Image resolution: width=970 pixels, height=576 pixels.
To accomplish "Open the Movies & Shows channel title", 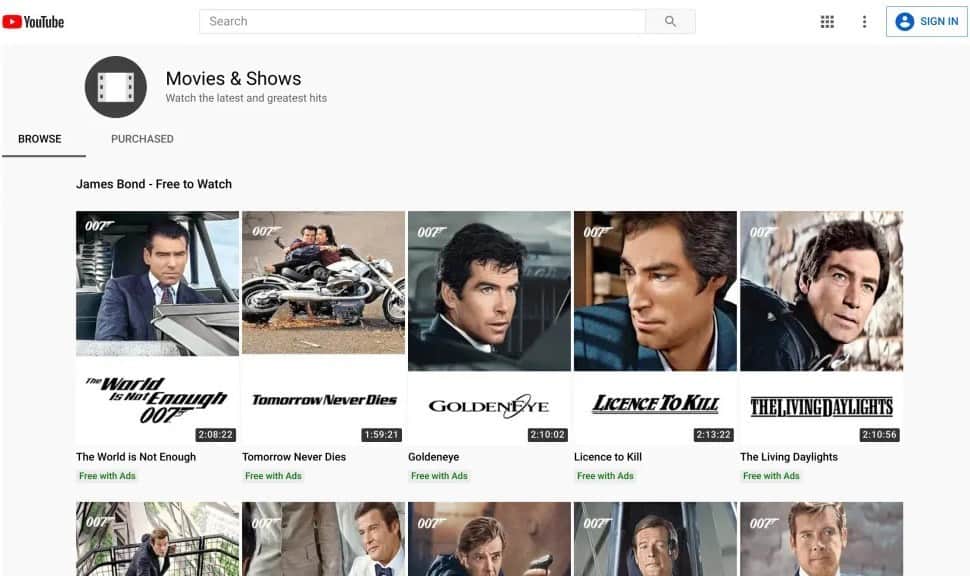I will pyautogui.click(x=233, y=78).
